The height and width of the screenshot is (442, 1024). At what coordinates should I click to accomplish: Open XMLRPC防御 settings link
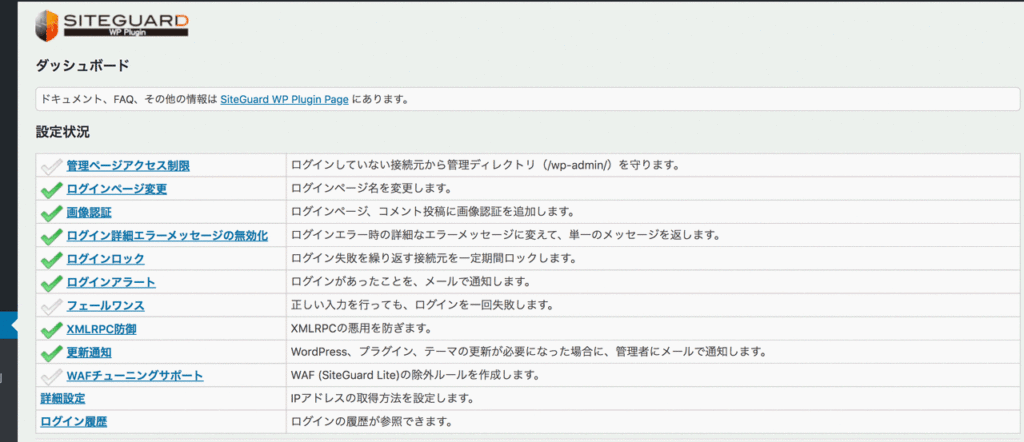101,330
